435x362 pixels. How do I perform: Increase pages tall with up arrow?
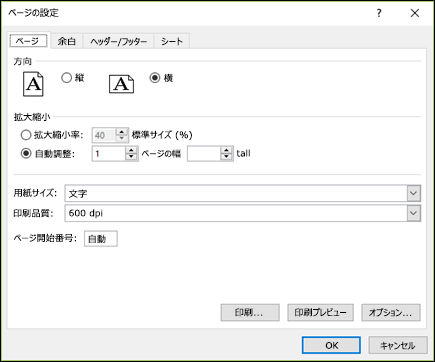tap(227, 150)
